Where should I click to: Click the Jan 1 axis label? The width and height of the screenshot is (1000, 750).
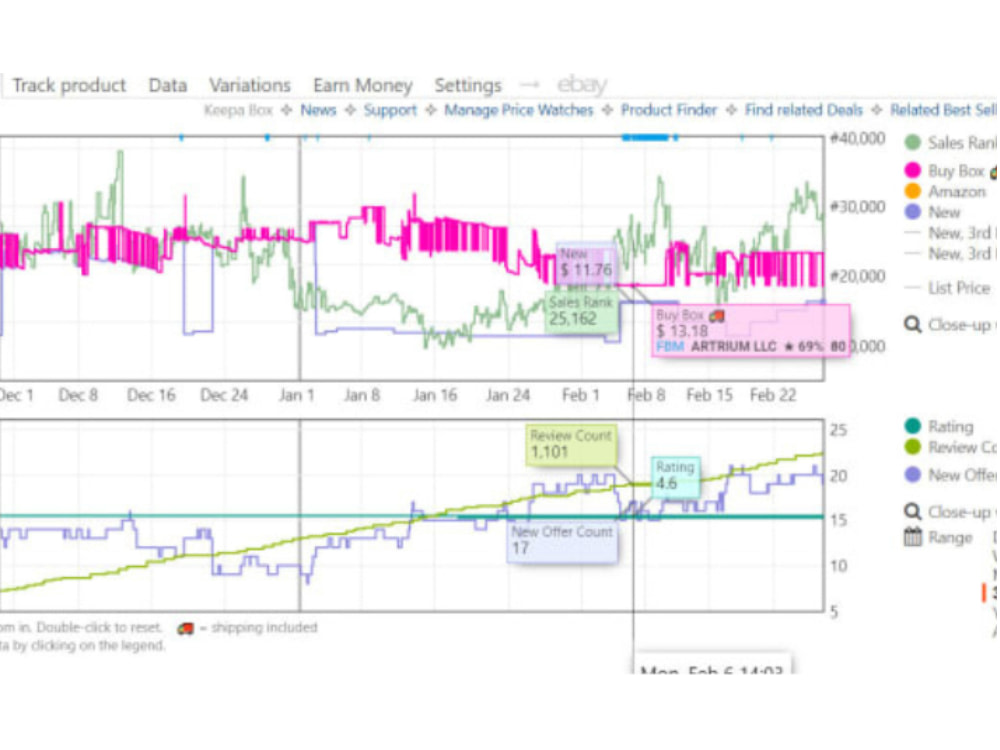pyautogui.click(x=297, y=395)
